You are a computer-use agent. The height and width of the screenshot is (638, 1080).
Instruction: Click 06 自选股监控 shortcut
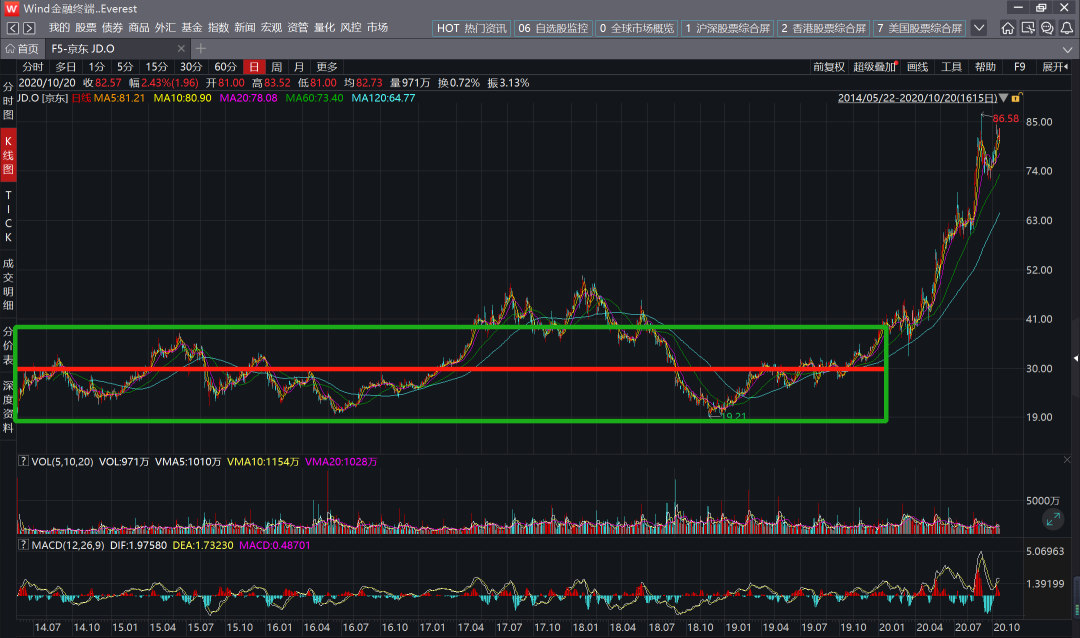(553, 28)
